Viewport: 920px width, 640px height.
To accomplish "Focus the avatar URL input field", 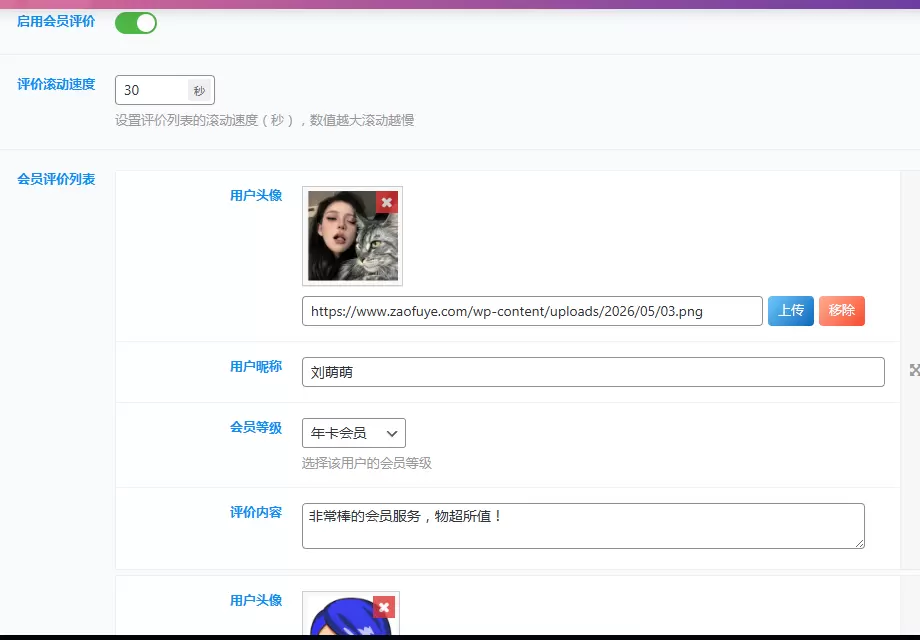I will [x=532, y=311].
